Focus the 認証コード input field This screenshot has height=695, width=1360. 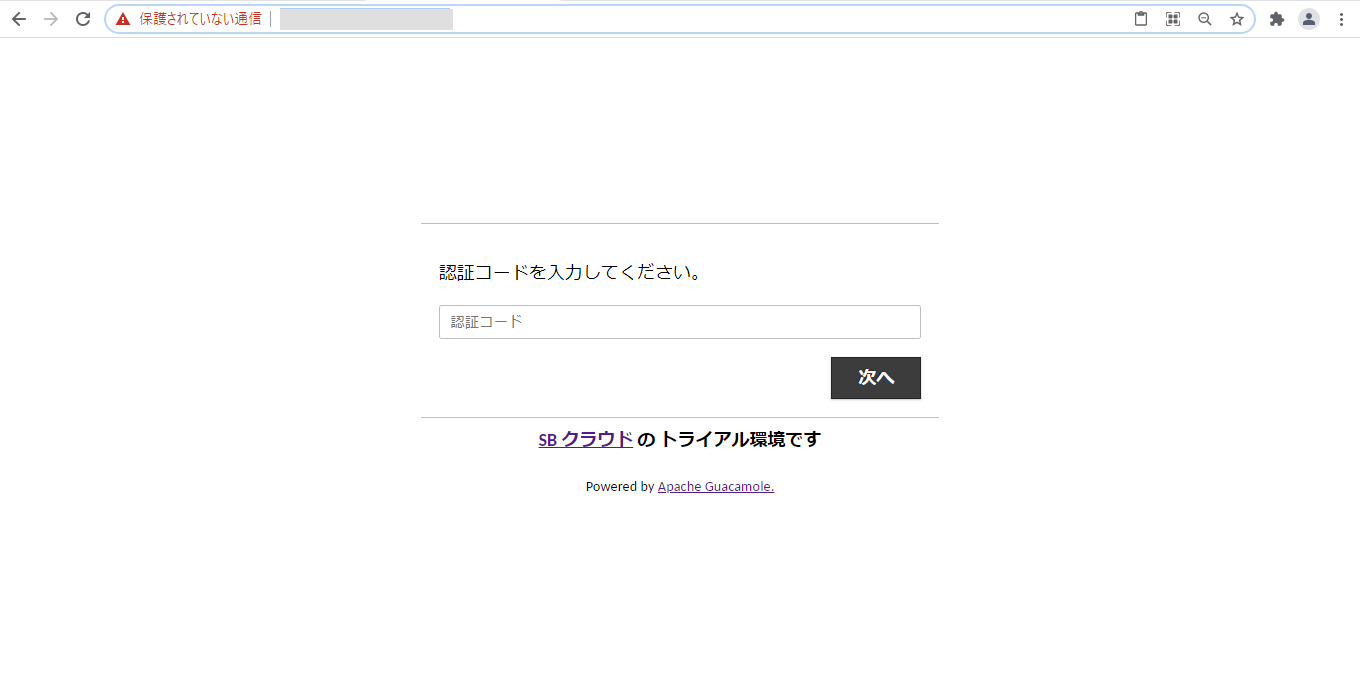680,322
